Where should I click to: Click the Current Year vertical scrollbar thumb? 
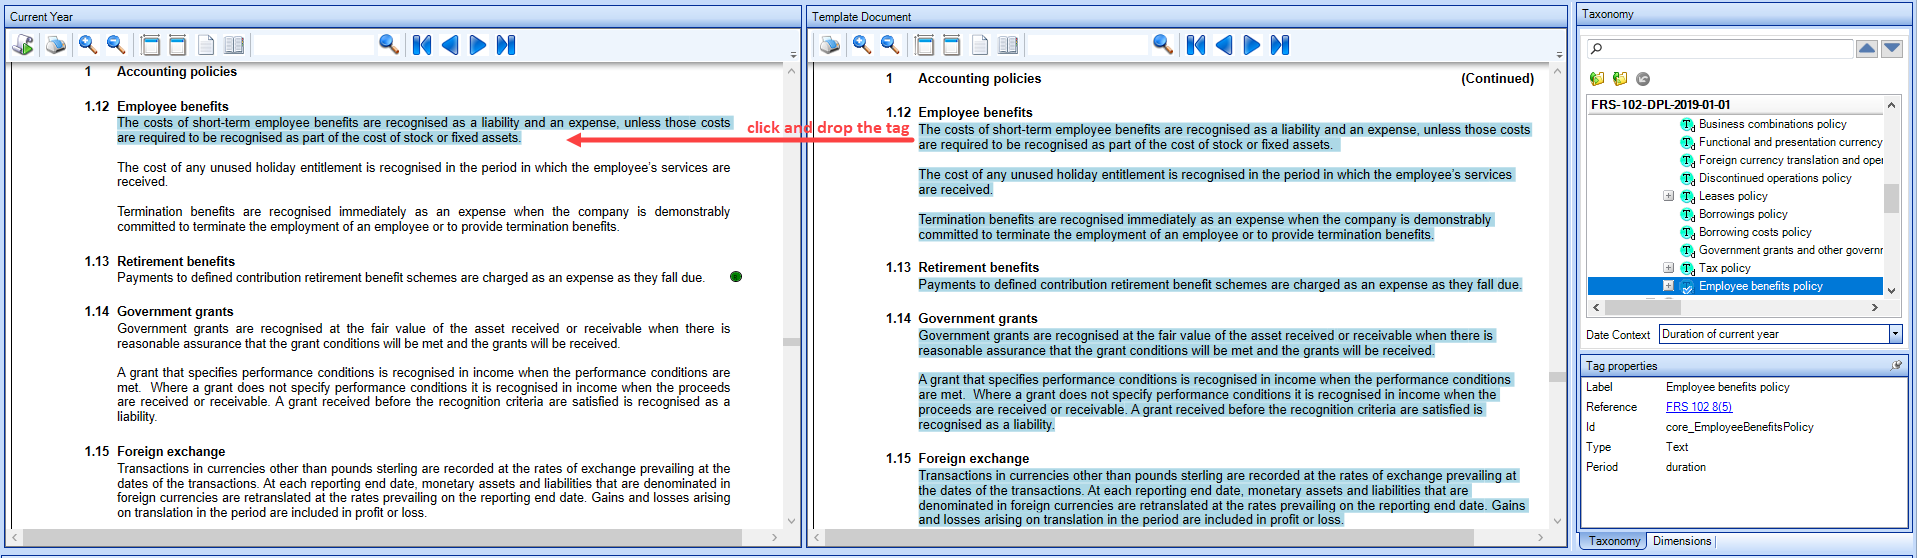tap(792, 342)
